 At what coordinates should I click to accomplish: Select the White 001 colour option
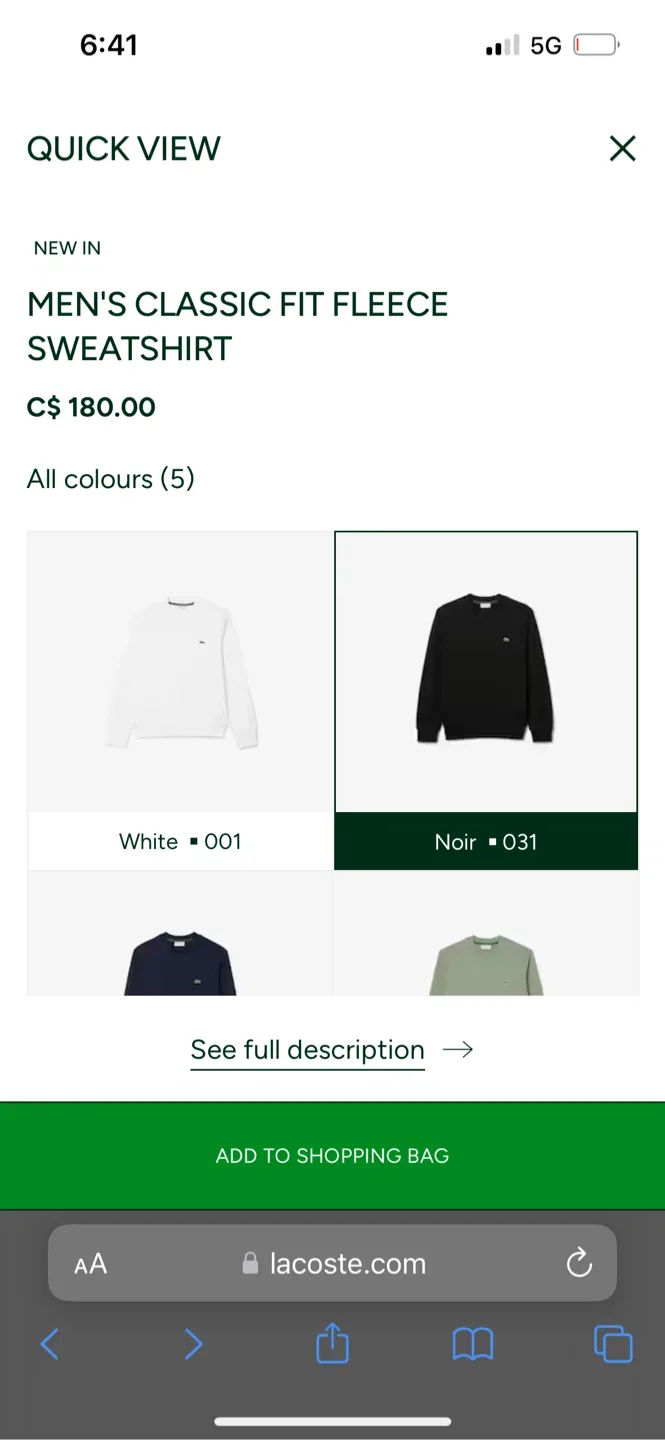point(180,841)
